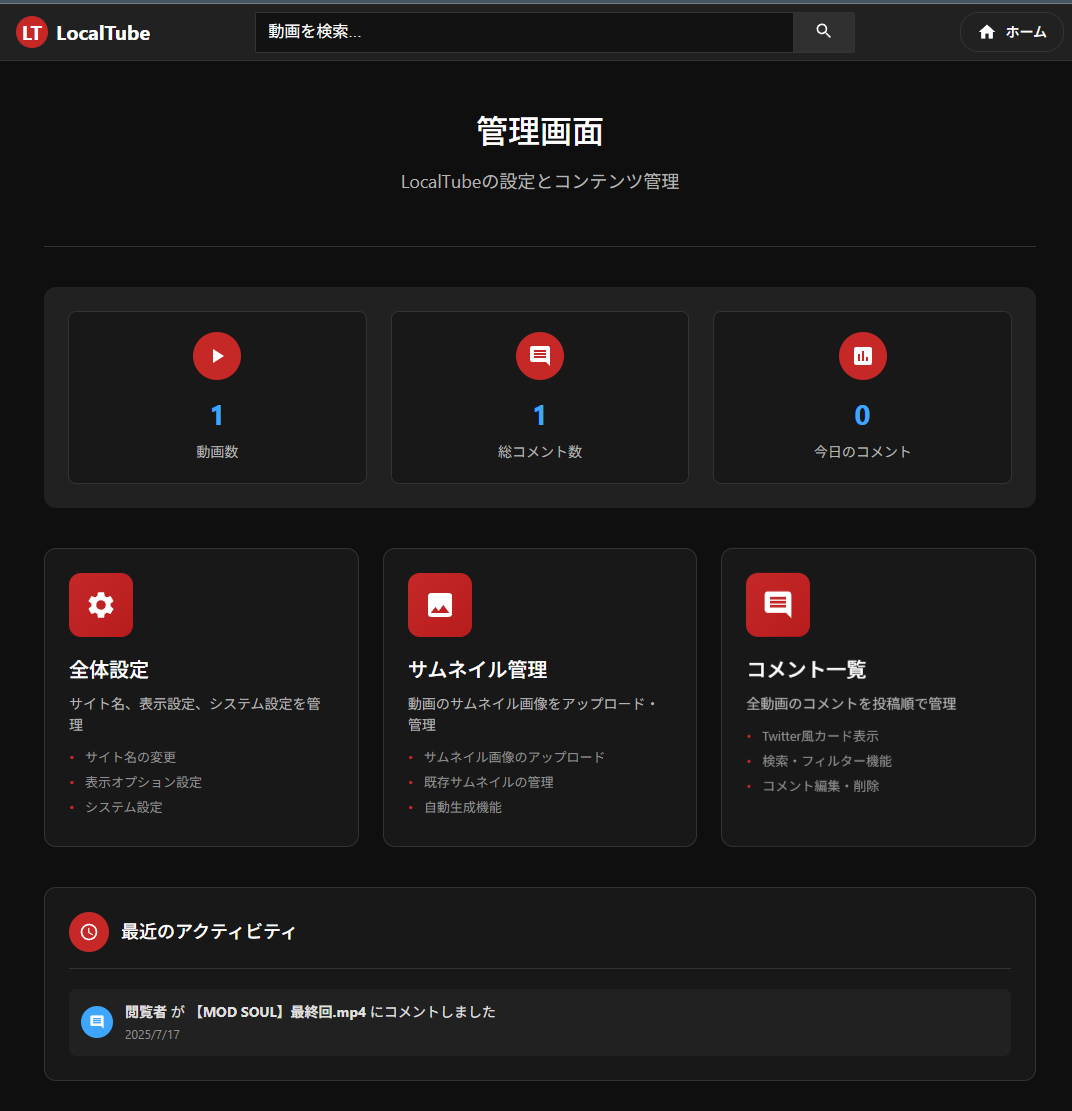Click the 2025/7/17 activity date
Viewport: 1072px width, 1111px height.
point(152,1034)
